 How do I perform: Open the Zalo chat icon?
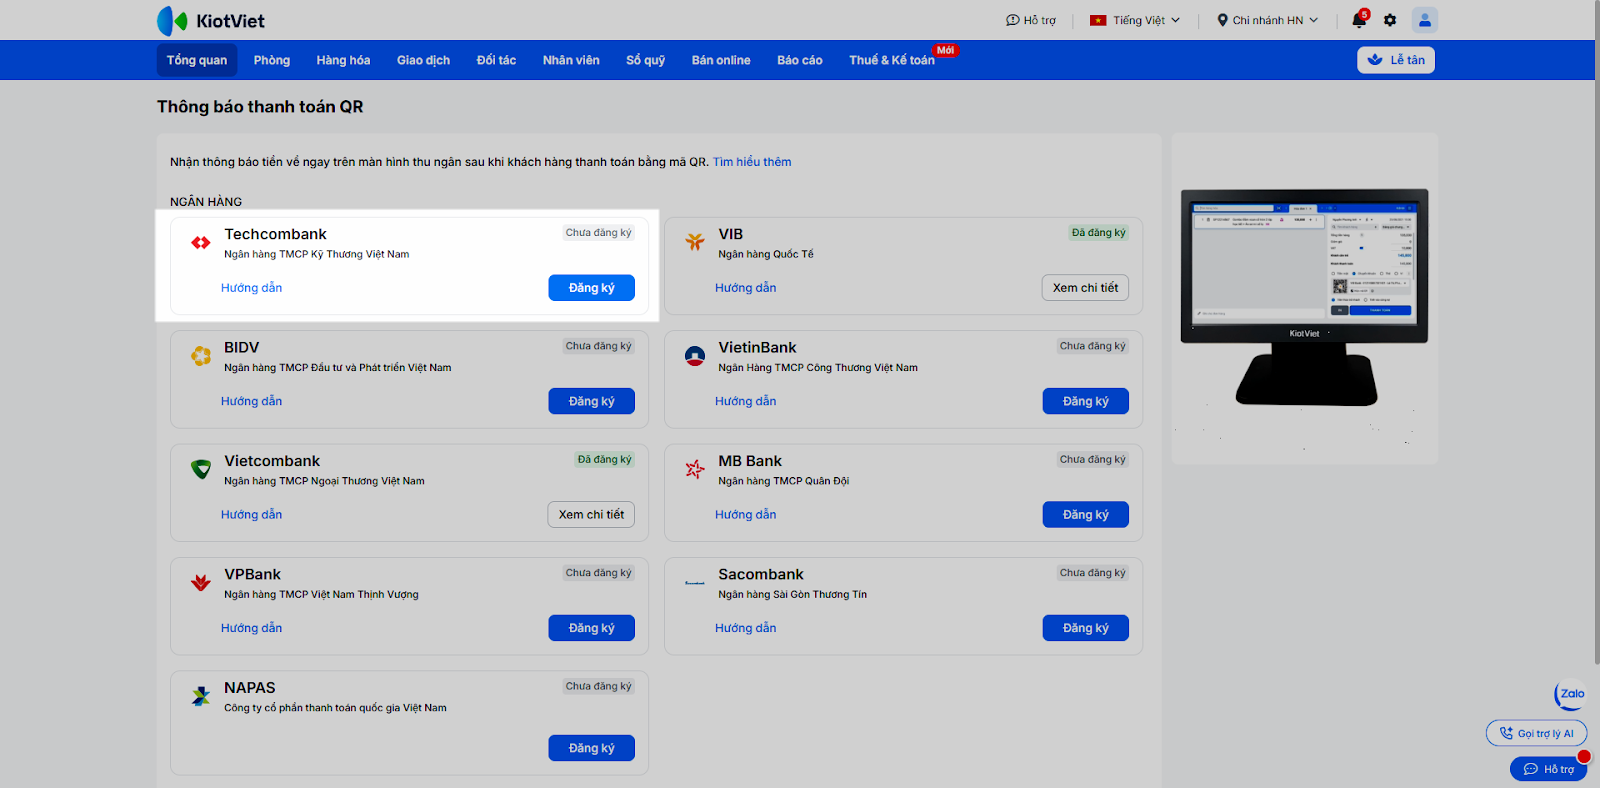[1571, 694]
